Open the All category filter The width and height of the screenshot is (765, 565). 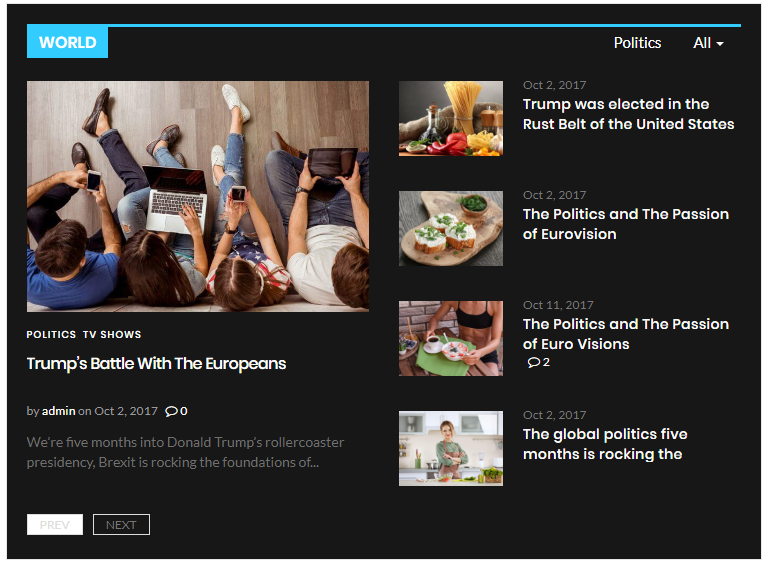click(708, 43)
